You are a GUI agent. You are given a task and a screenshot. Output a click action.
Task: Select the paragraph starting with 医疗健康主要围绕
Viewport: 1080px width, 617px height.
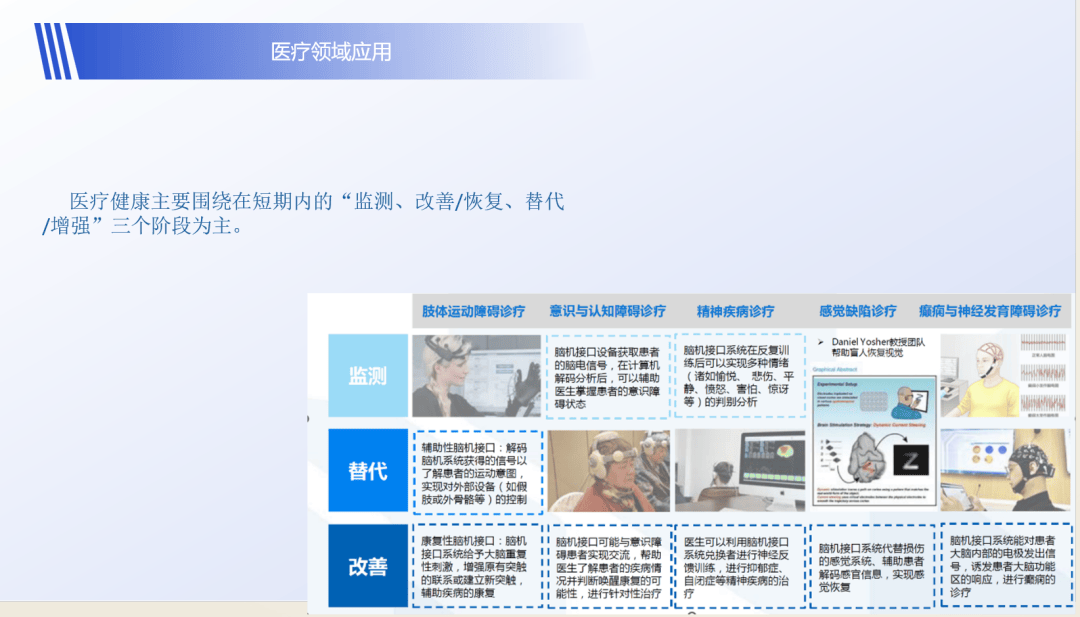click(x=304, y=213)
